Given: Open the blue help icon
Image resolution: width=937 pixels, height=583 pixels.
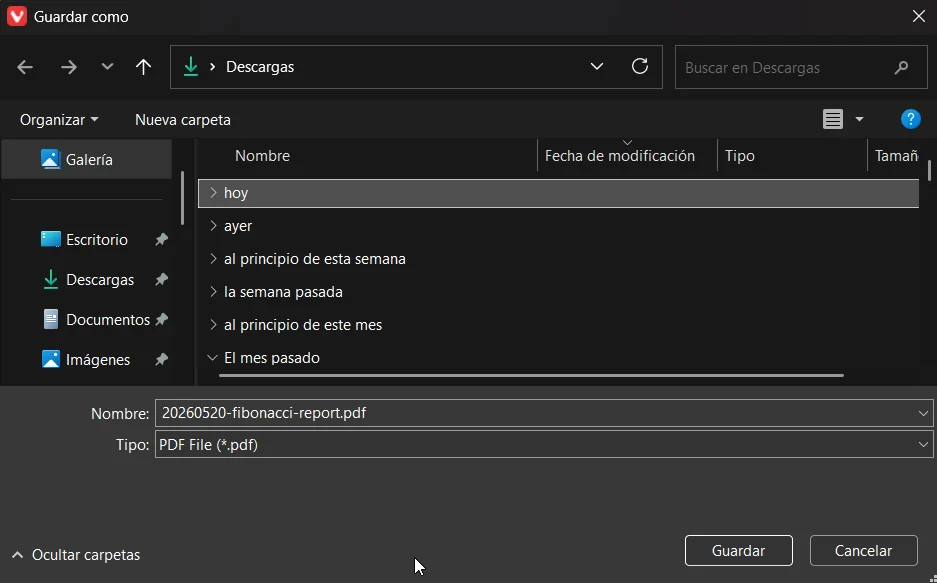Looking at the screenshot, I should pyautogui.click(x=910, y=119).
